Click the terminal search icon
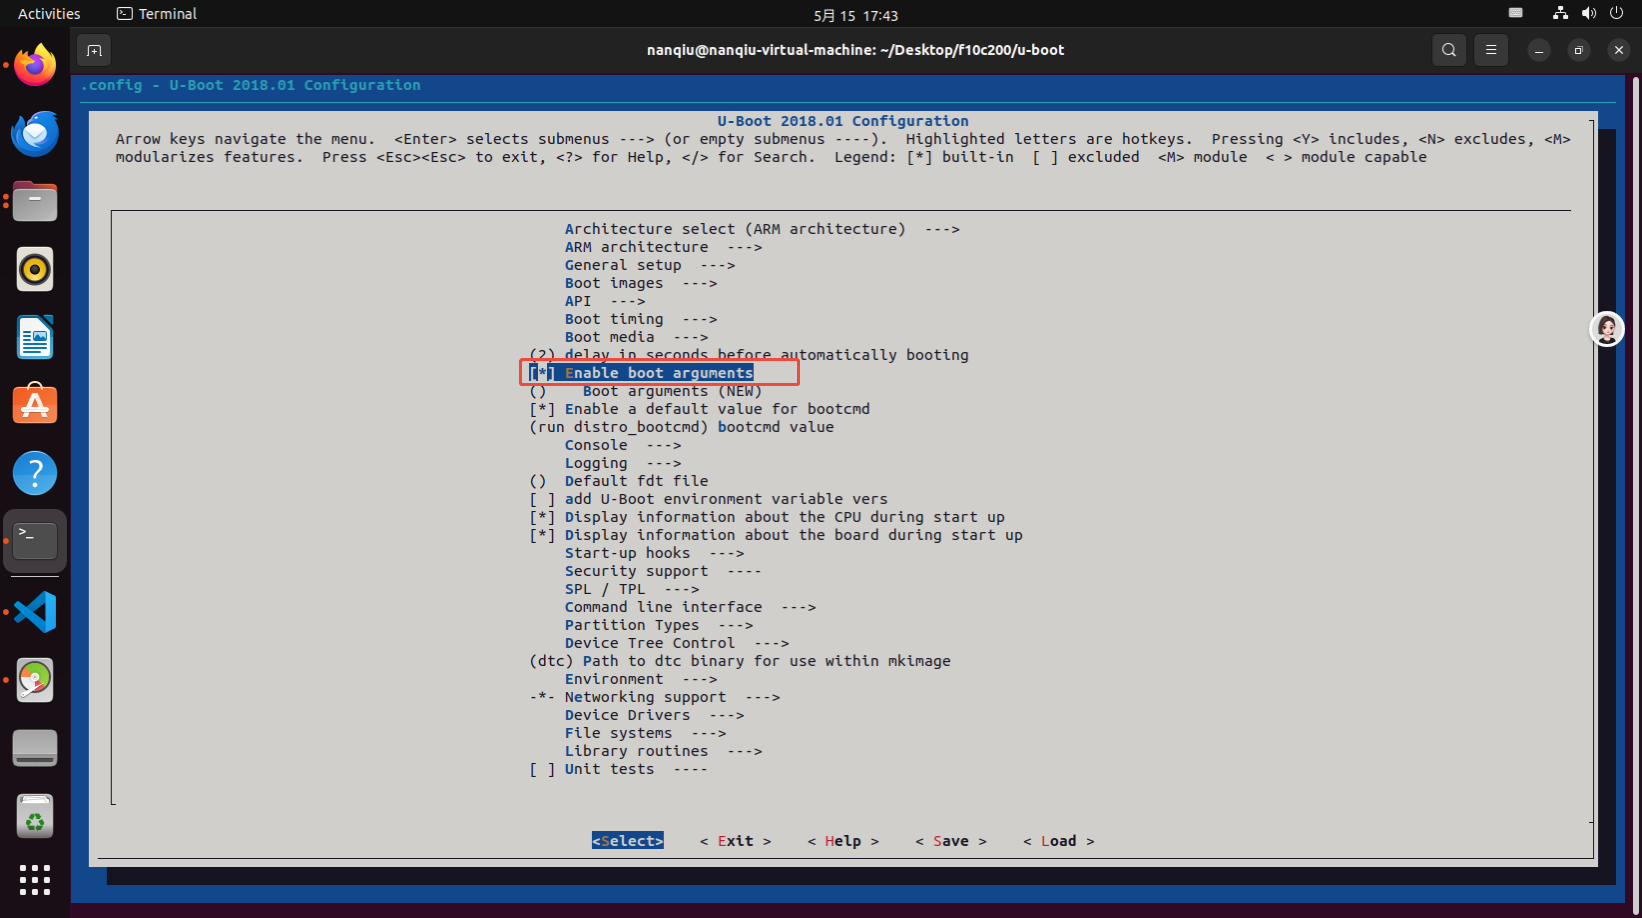 (1449, 50)
